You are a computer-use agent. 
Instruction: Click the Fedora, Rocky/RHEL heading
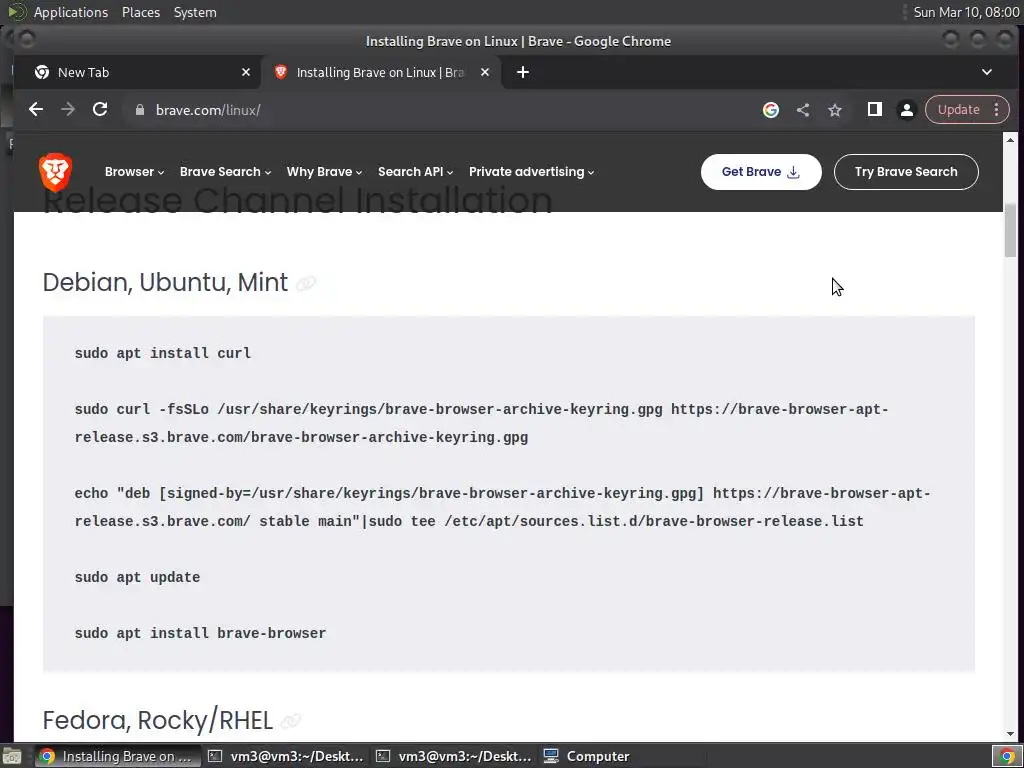(157, 720)
